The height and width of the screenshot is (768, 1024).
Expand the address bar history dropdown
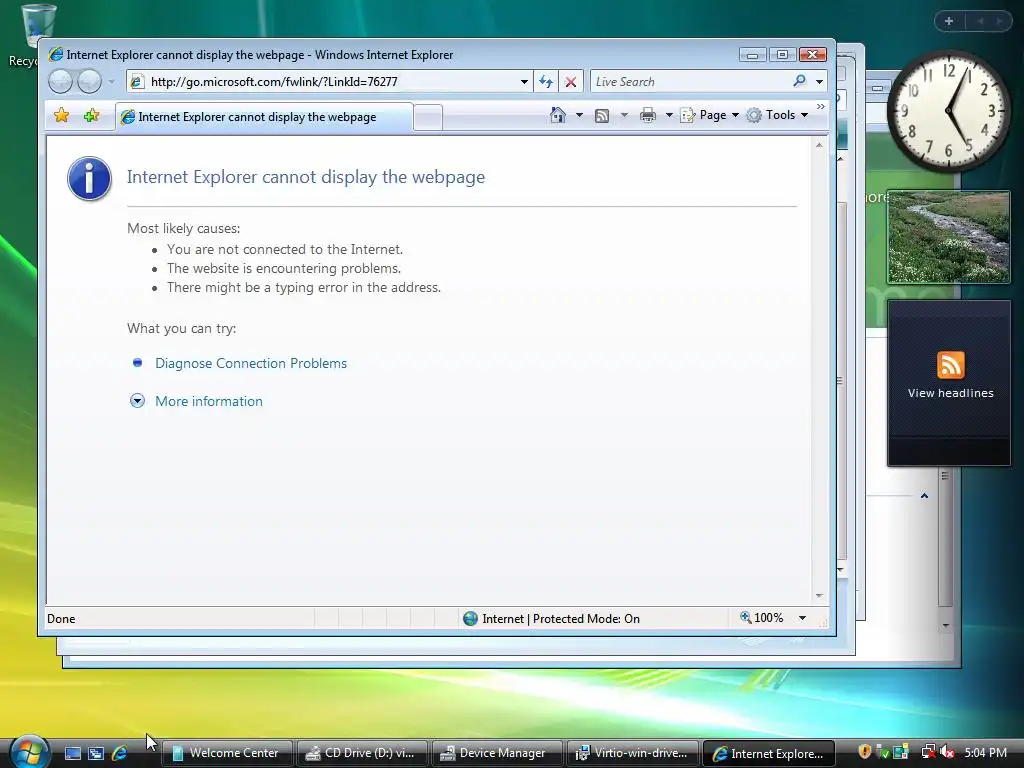(x=524, y=82)
